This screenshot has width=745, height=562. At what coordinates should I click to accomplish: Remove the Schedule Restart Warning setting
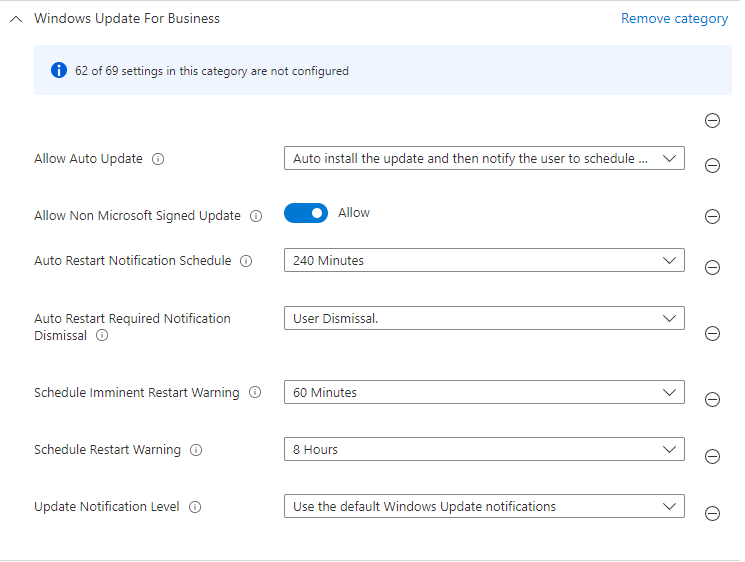pos(713,457)
